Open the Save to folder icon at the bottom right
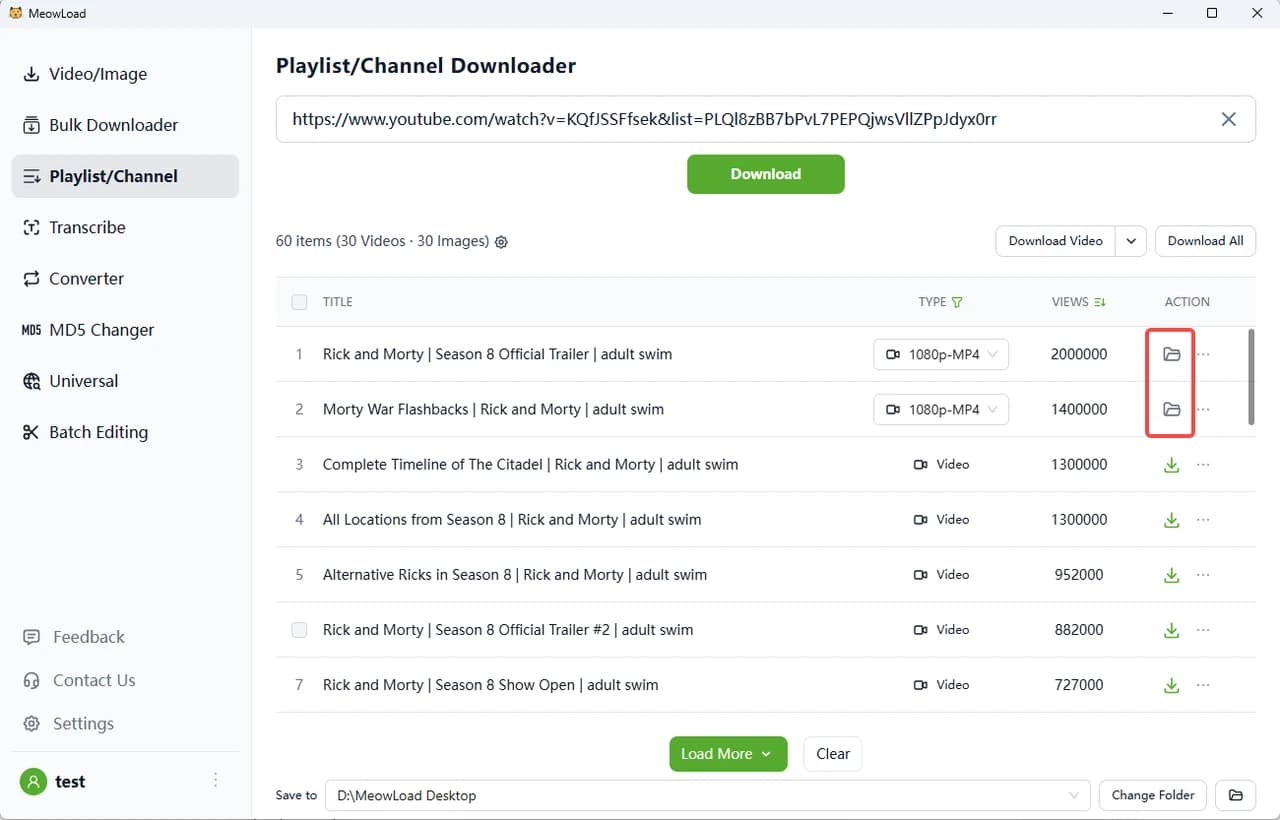 point(1235,795)
